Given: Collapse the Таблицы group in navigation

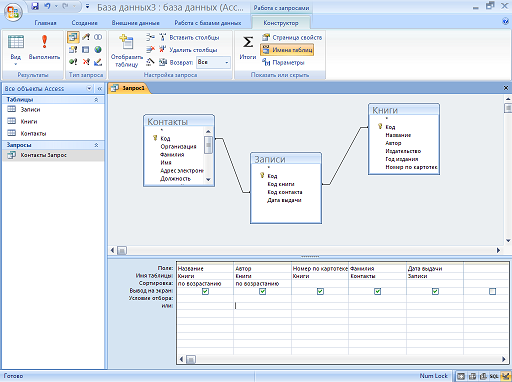Looking at the screenshot, I should pos(96,100).
